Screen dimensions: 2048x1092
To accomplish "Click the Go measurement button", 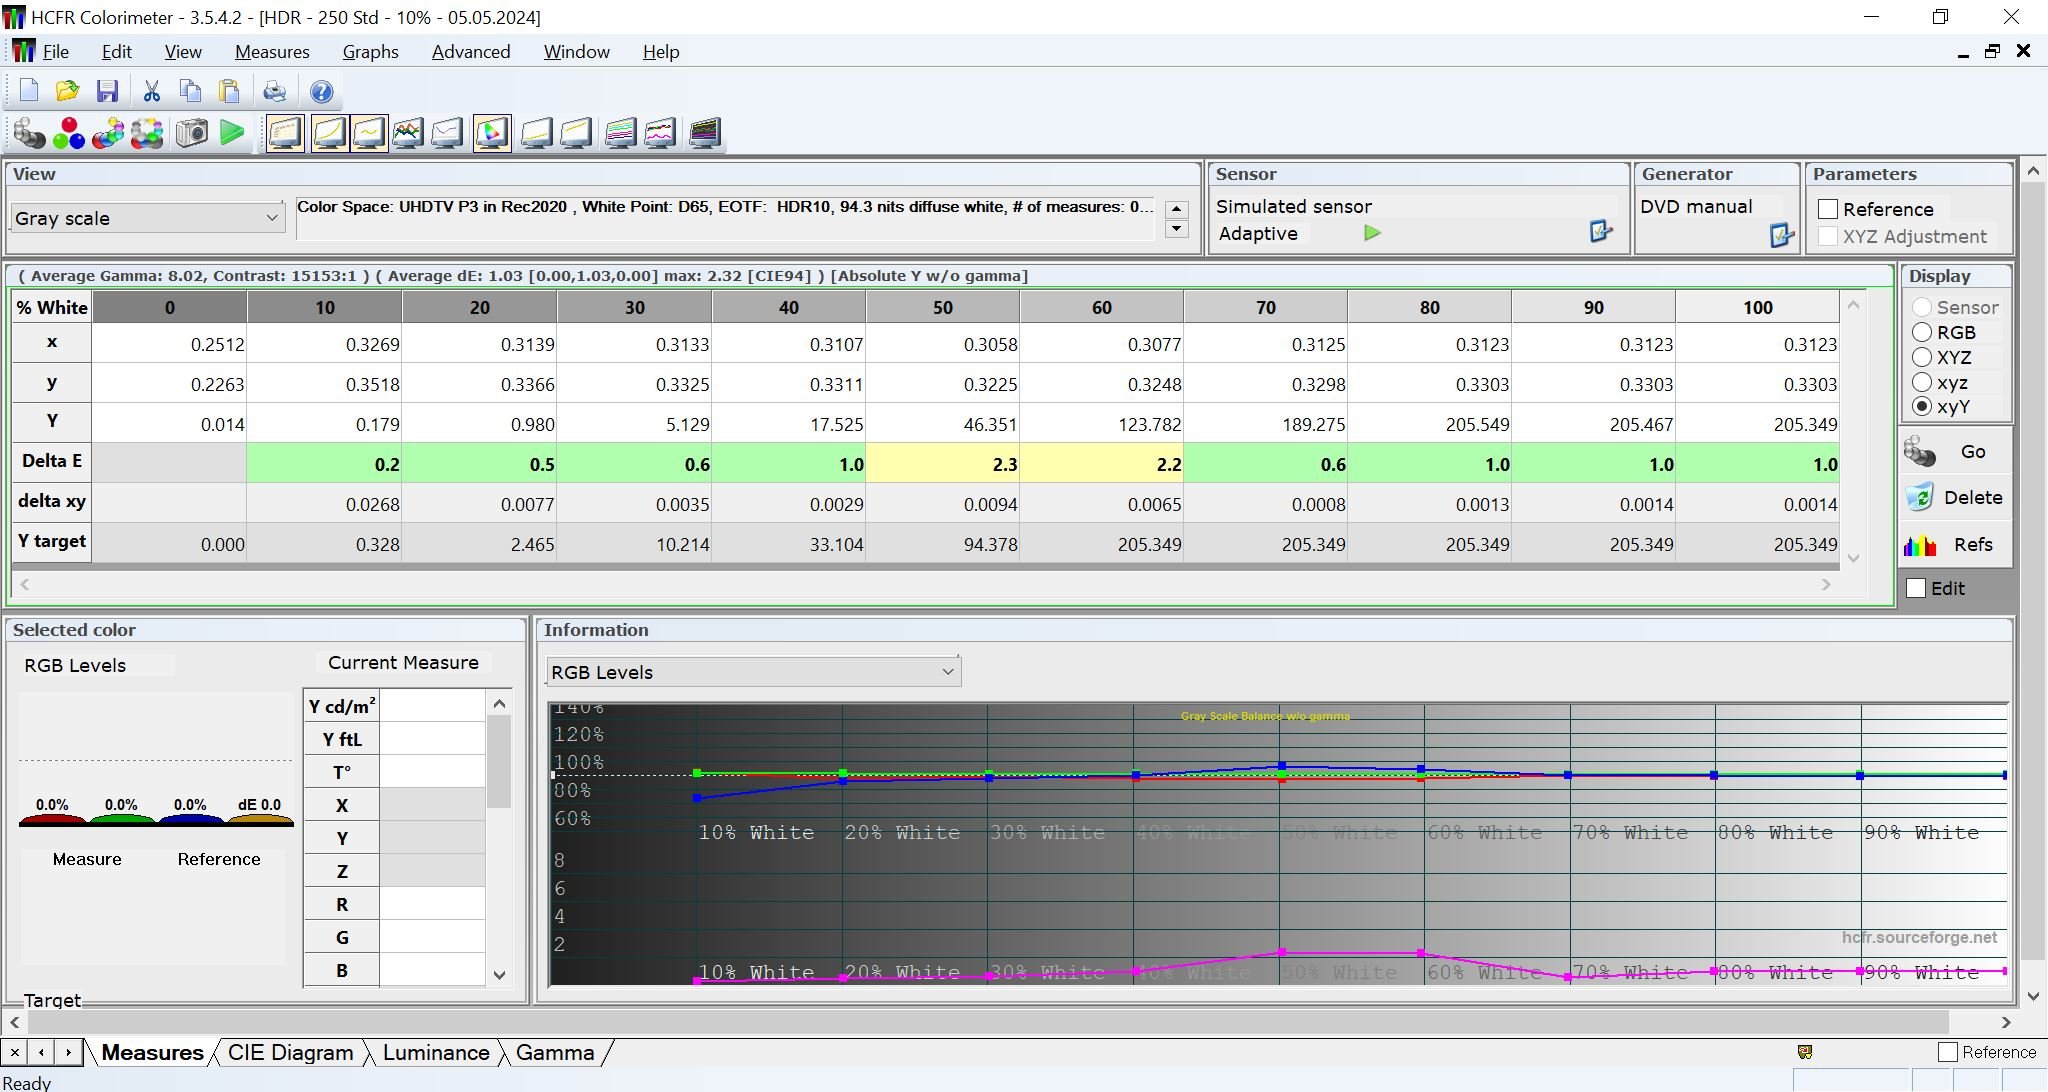I will tap(1955, 452).
